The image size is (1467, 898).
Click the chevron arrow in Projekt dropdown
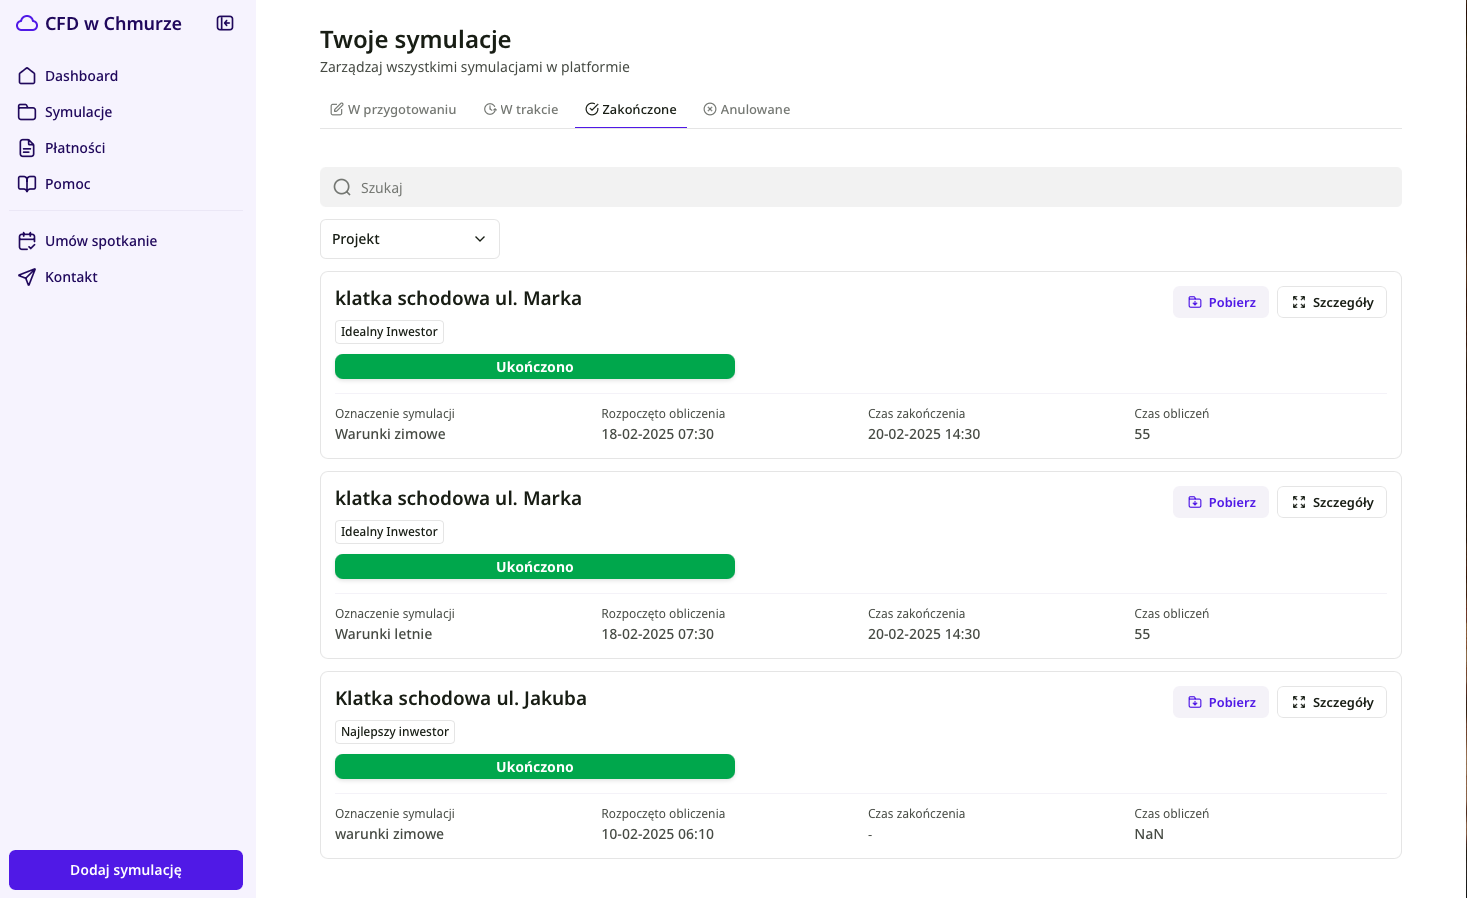pyautogui.click(x=480, y=239)
